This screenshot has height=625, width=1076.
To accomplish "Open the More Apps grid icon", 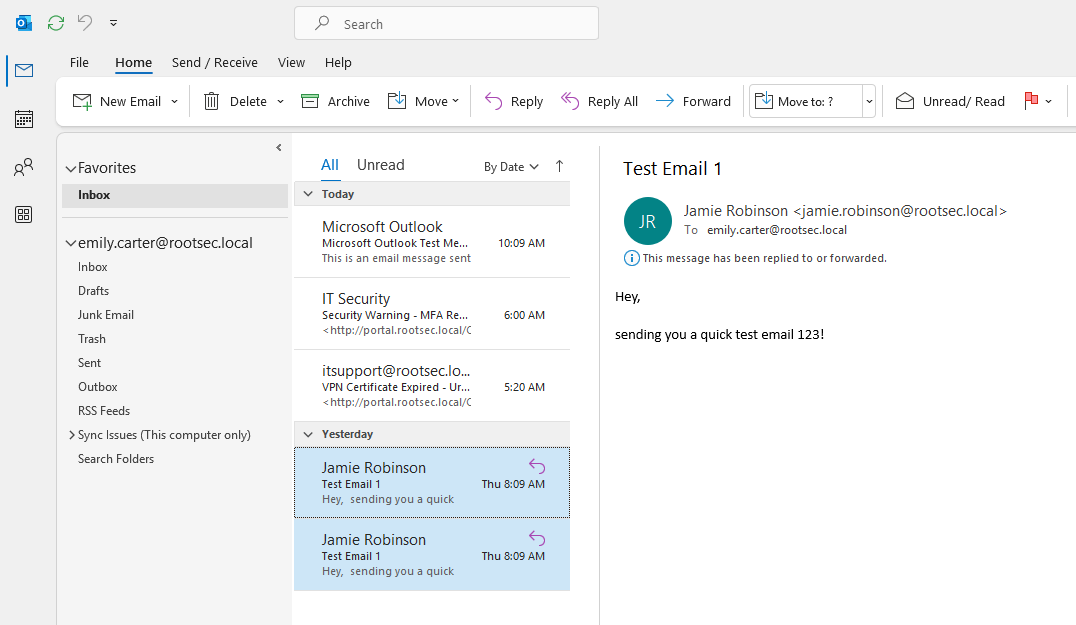I will pyautogui.click(x=24, y=215).
